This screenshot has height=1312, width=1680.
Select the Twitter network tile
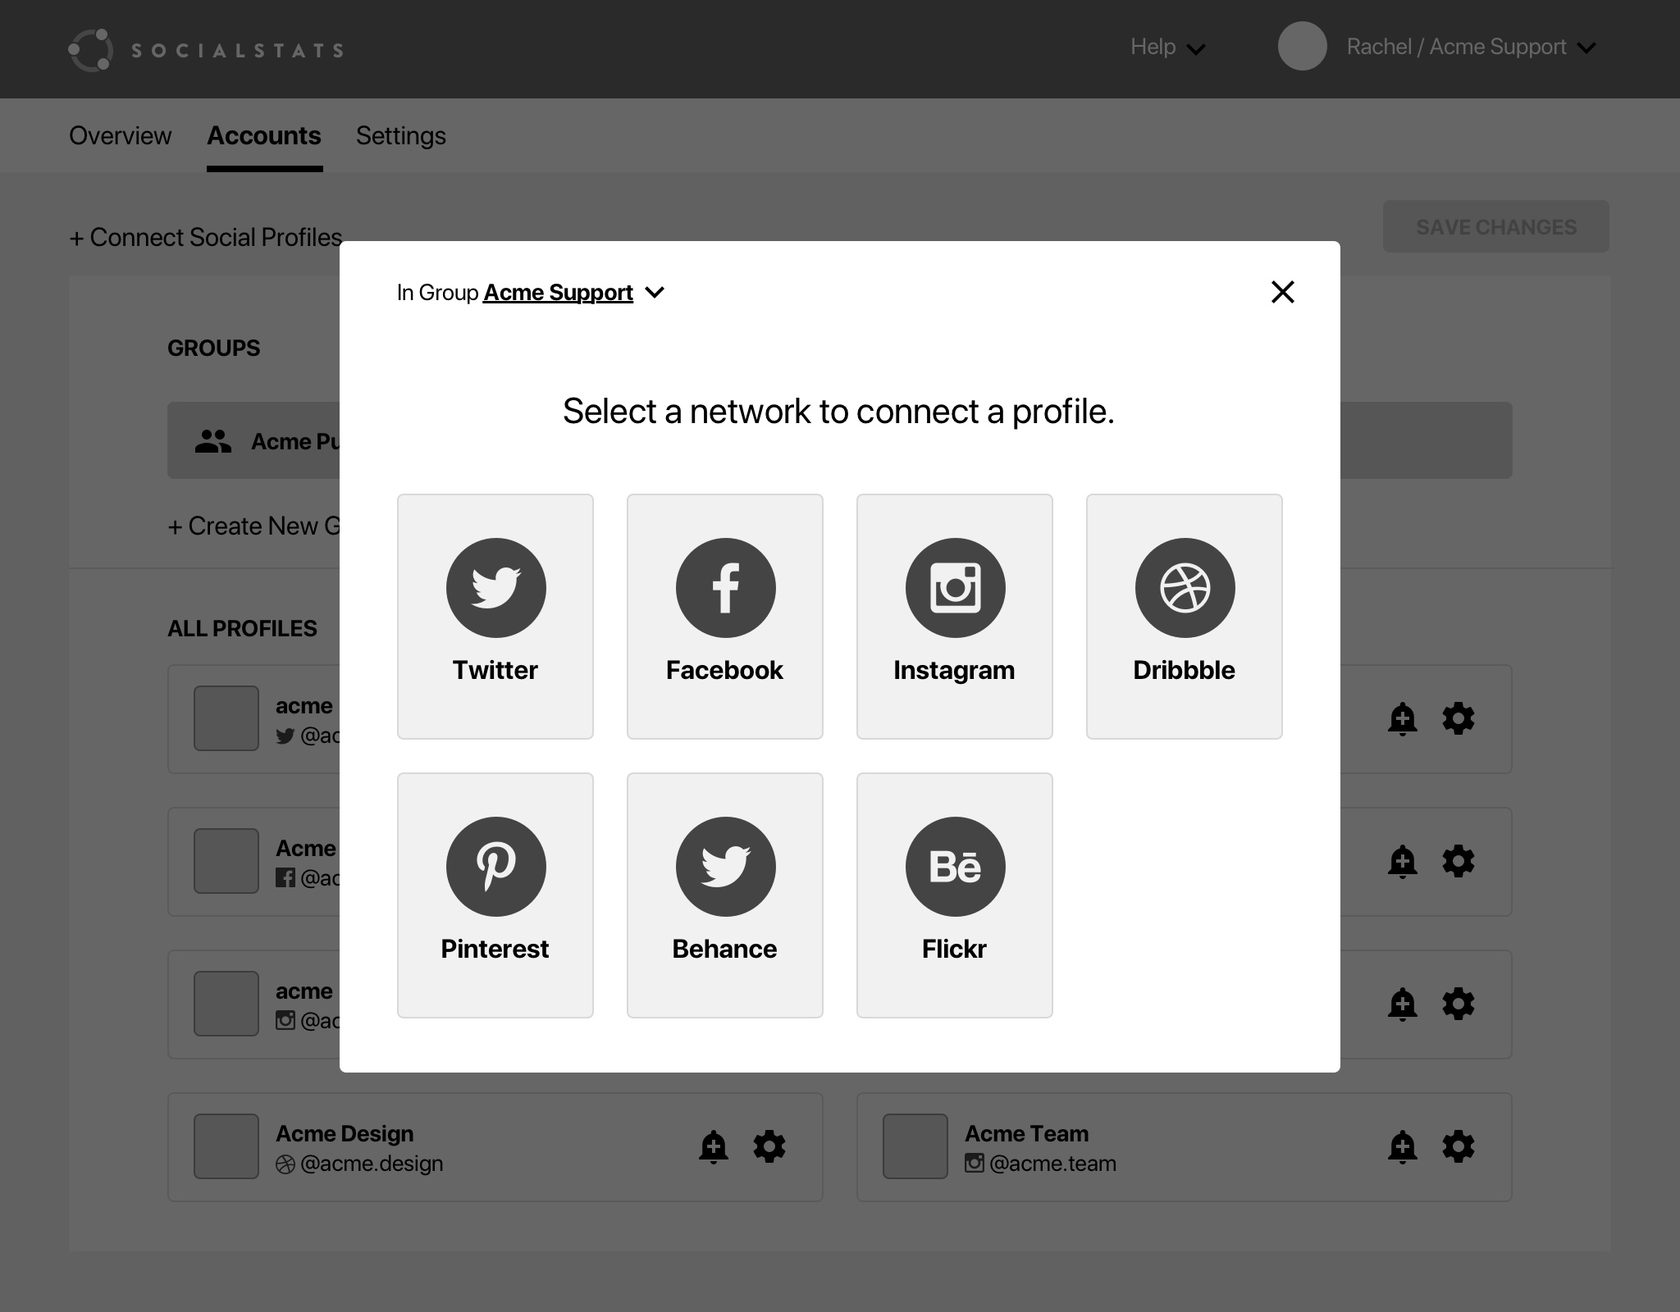coord(495,616)
